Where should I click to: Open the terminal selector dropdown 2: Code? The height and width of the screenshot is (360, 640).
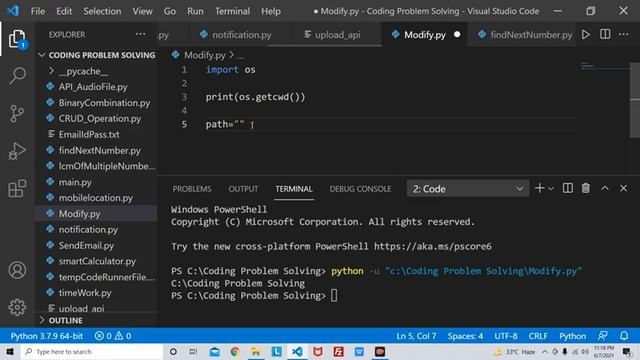468,189
